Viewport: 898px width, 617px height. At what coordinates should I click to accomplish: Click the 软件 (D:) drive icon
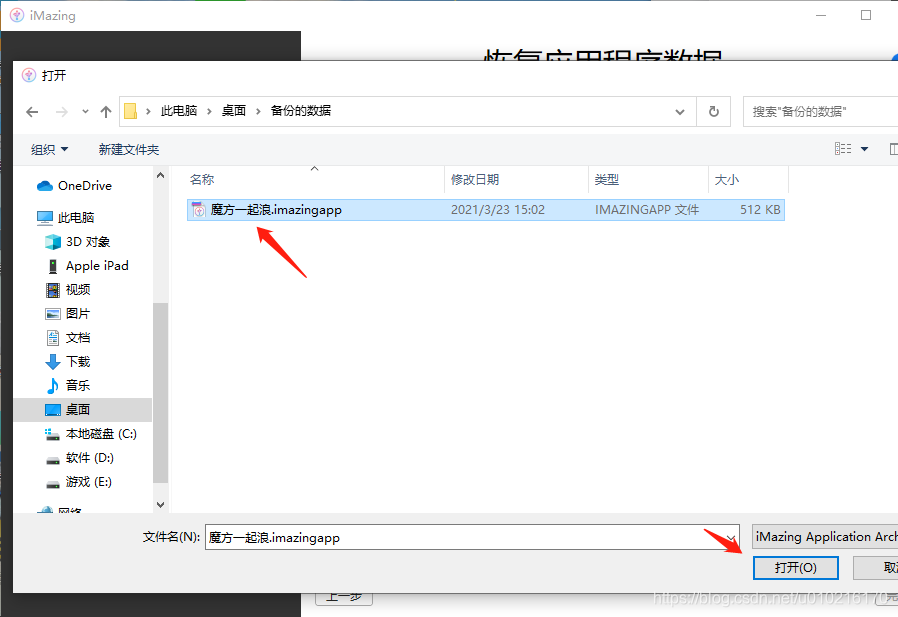point(53,460)
